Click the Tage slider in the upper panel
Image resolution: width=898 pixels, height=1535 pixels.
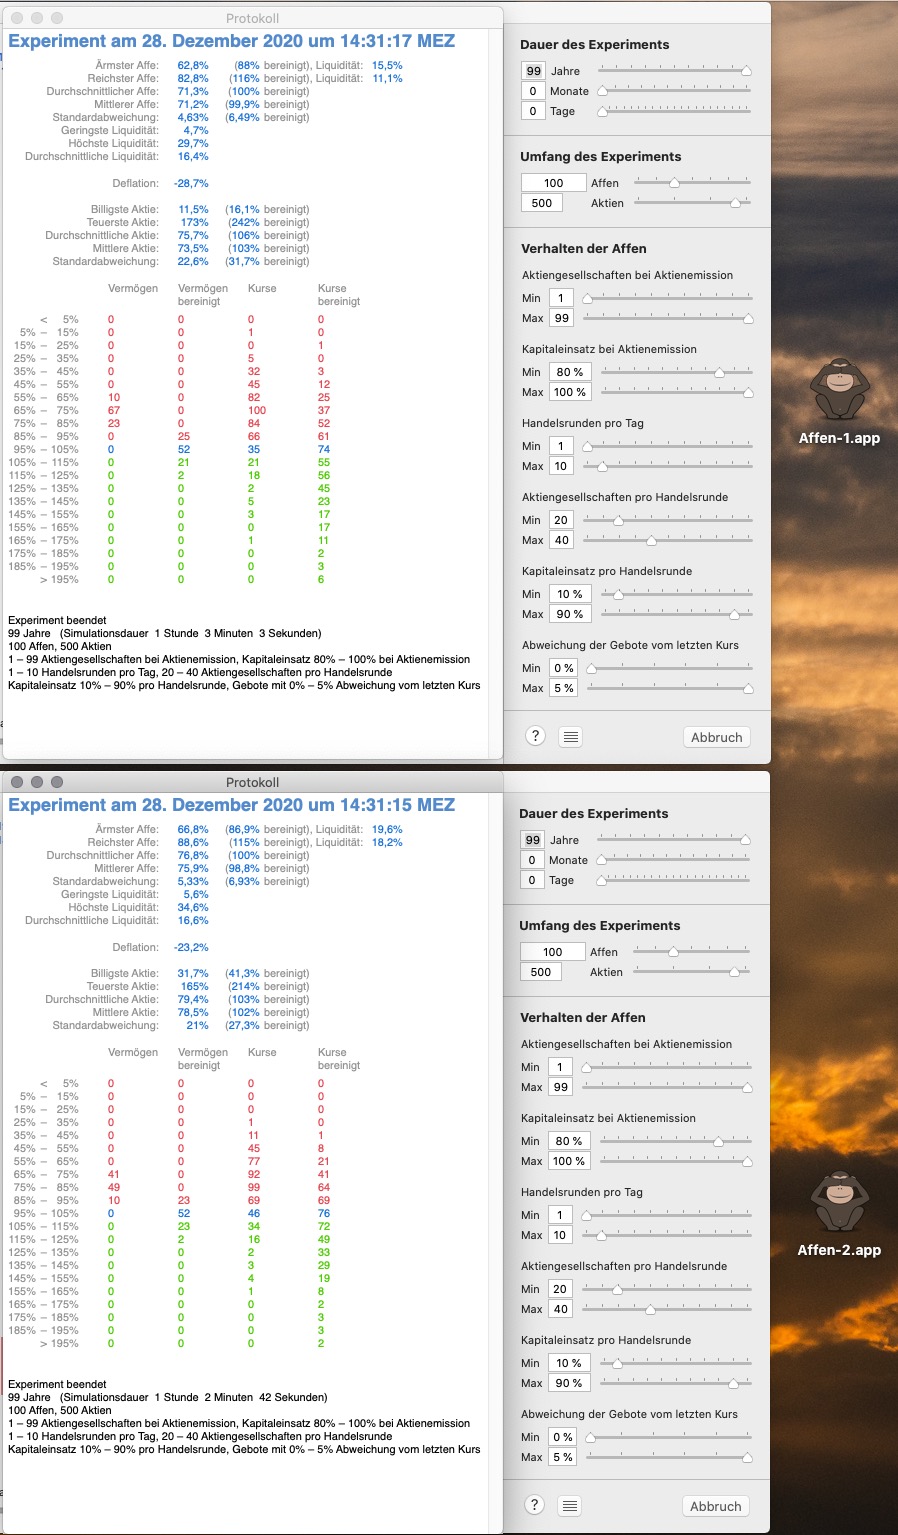[675, 111]
